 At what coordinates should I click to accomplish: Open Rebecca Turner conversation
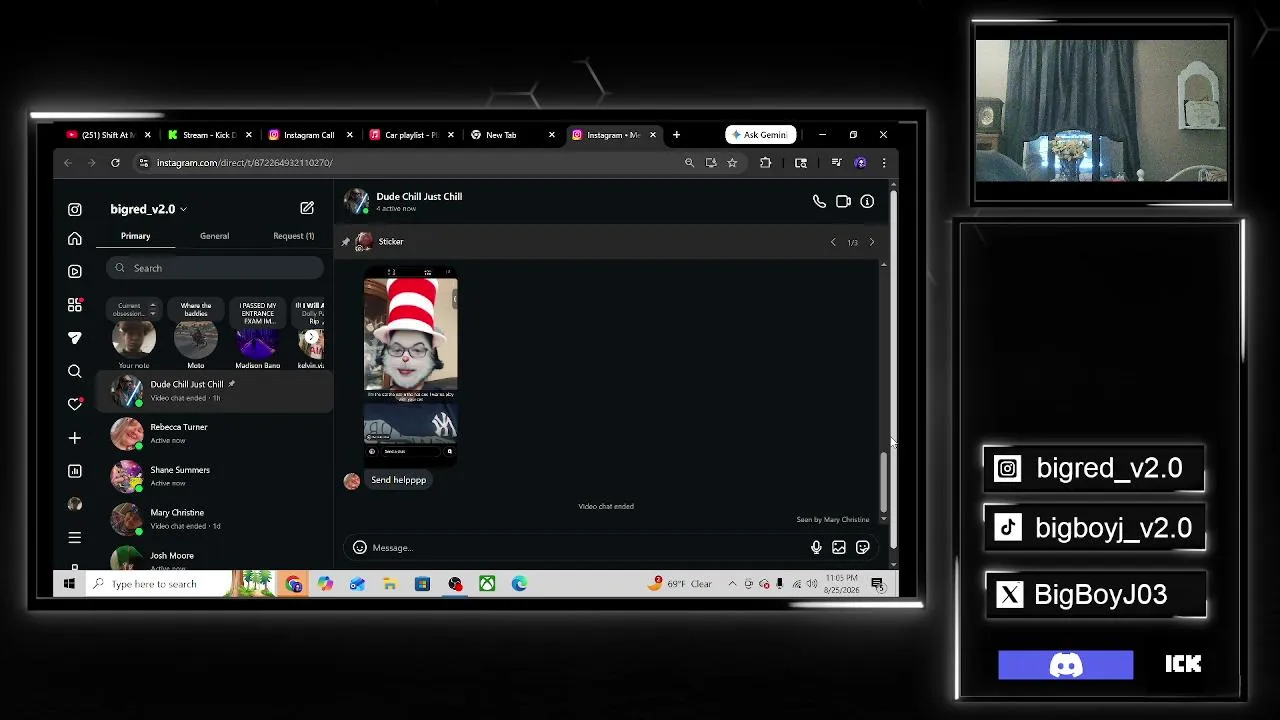click(x=214, y=433)
